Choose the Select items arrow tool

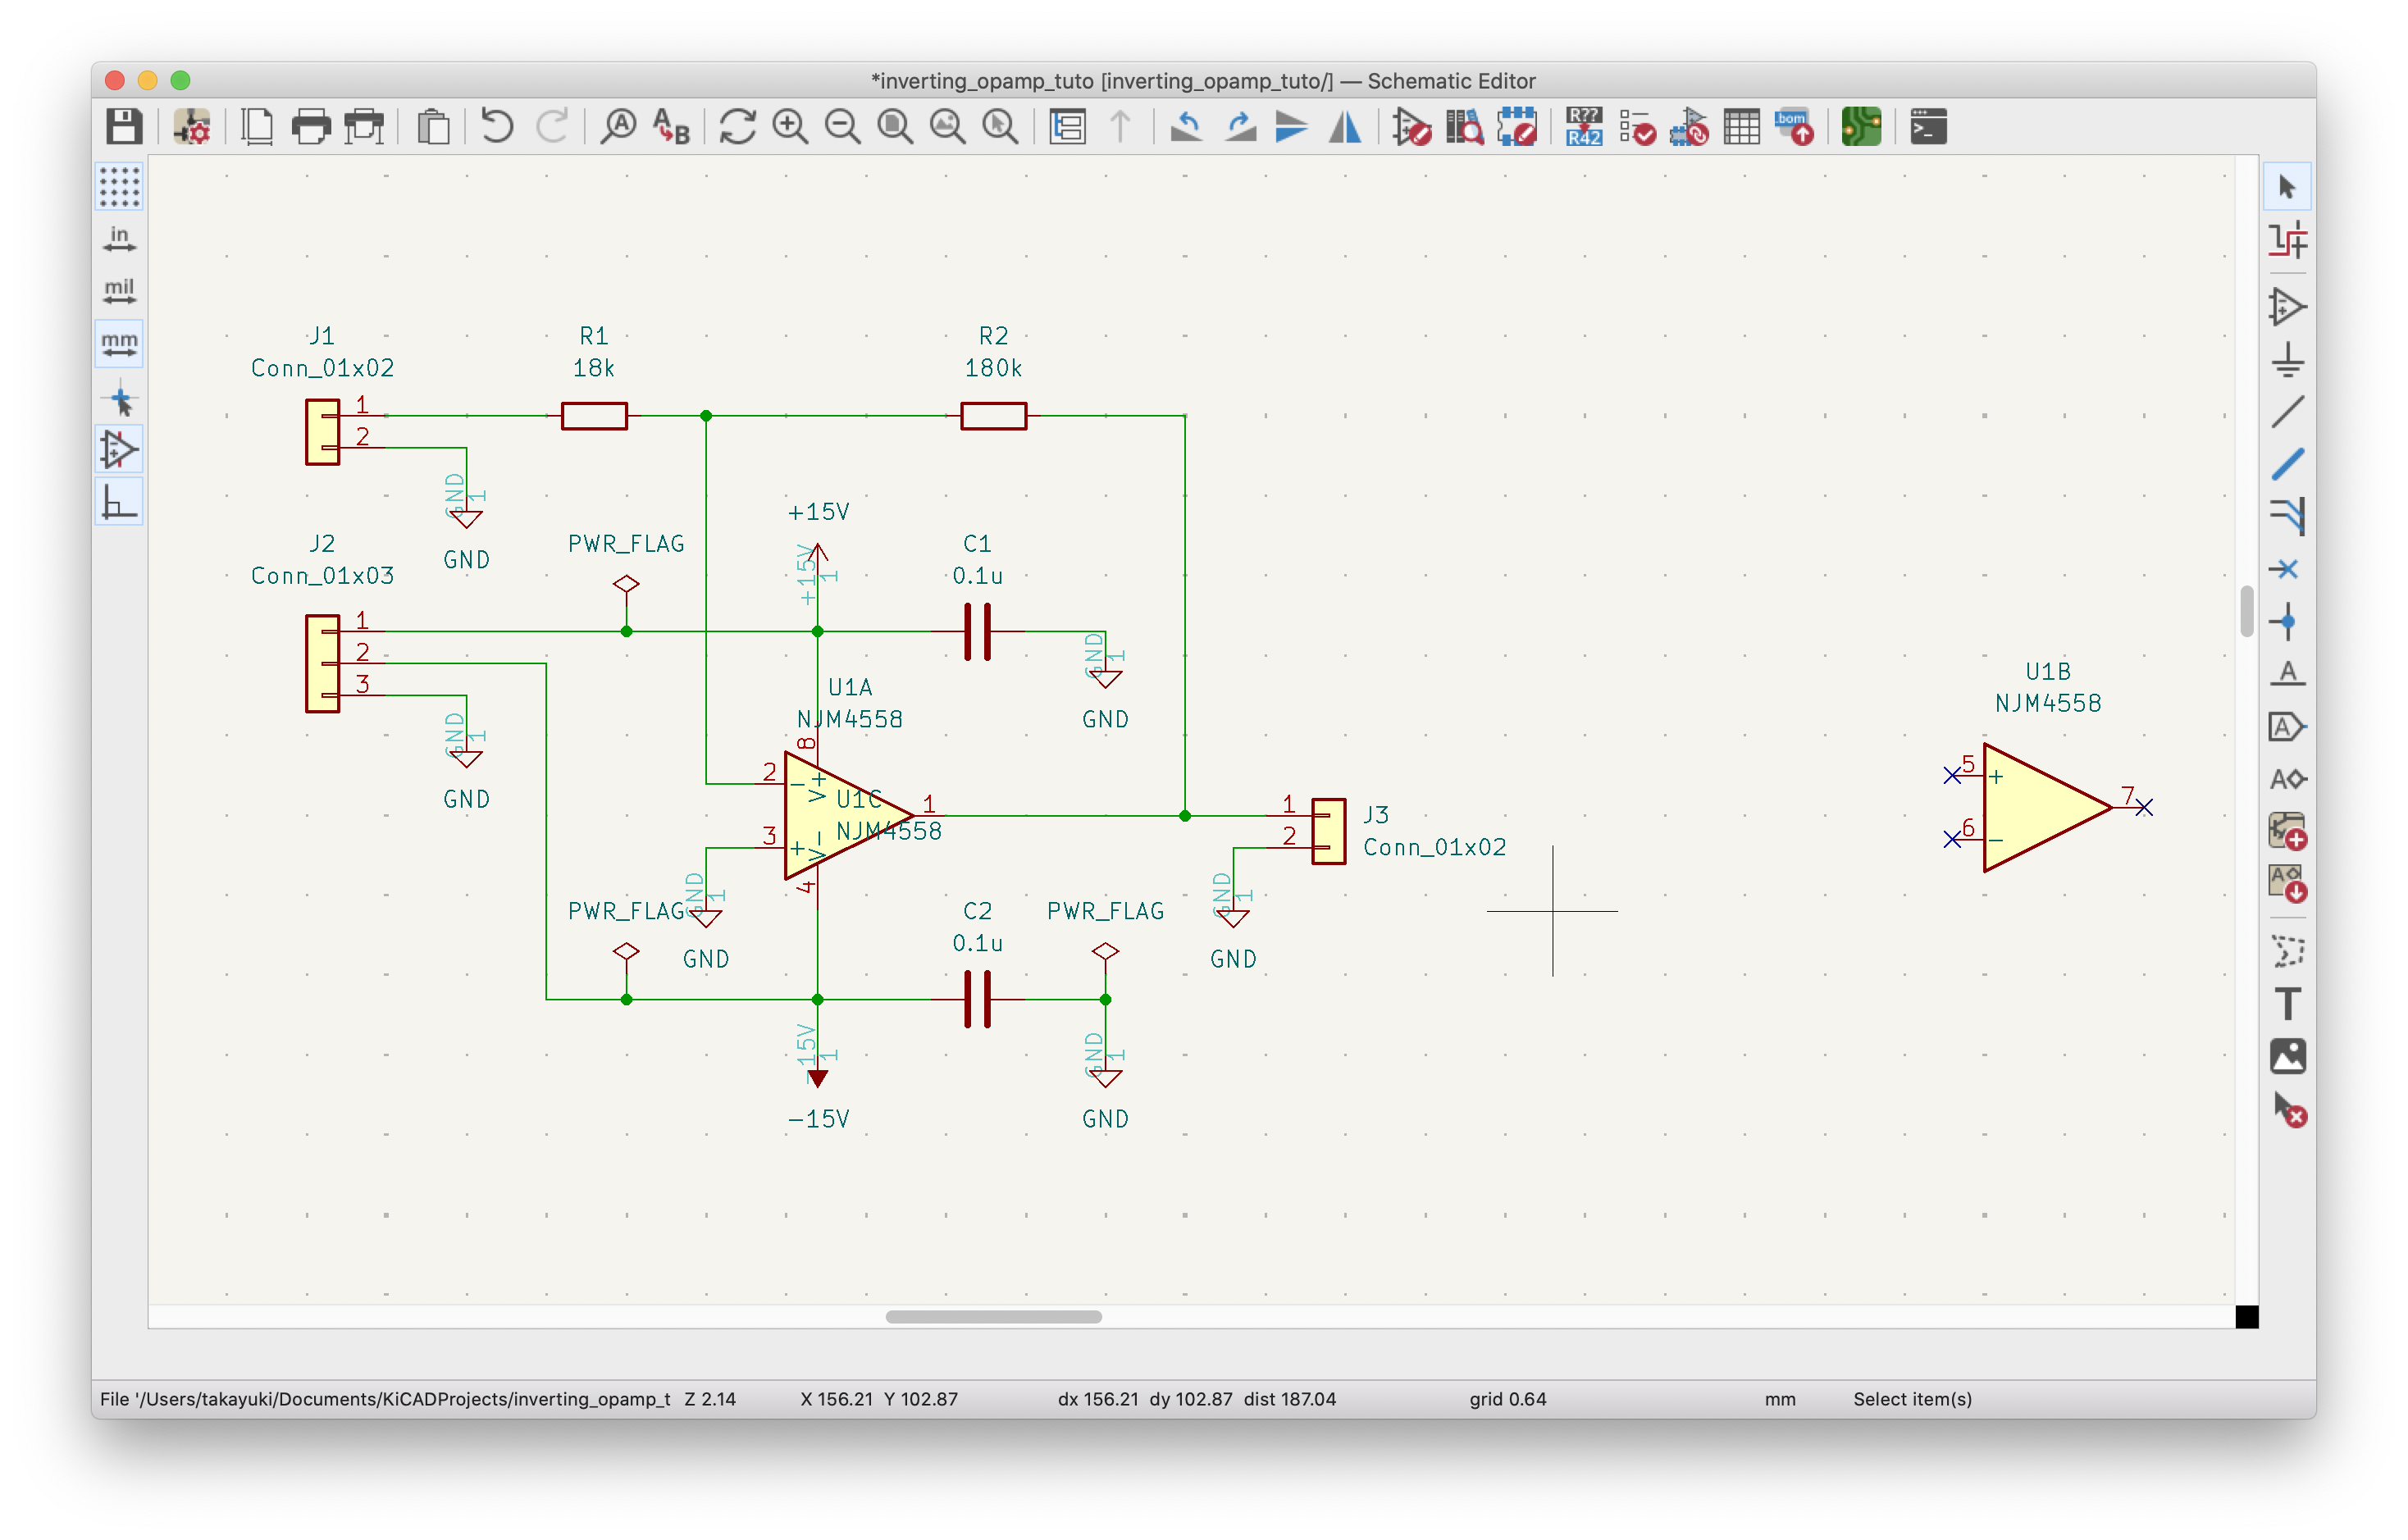[x=2287, y=186]
